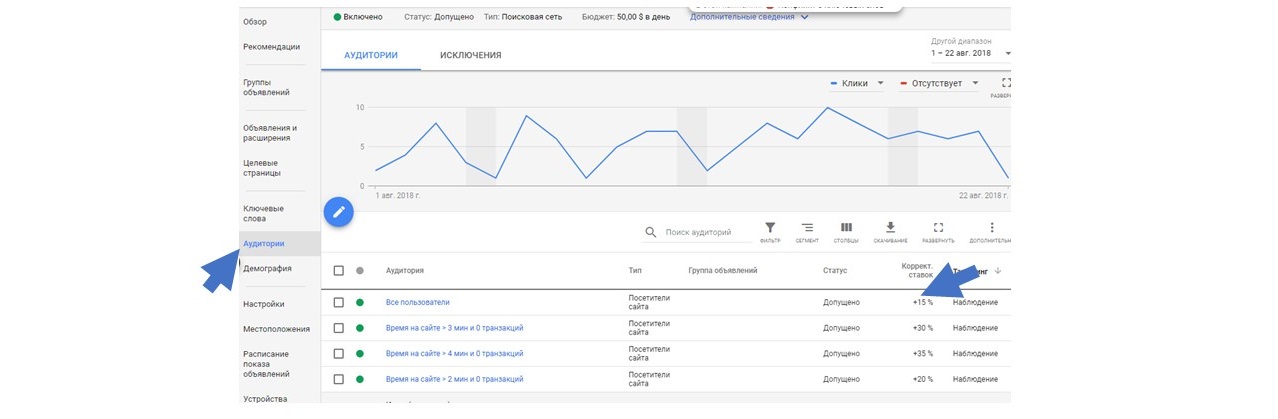Open Обзор in the sidebar

tap(255, 22)
